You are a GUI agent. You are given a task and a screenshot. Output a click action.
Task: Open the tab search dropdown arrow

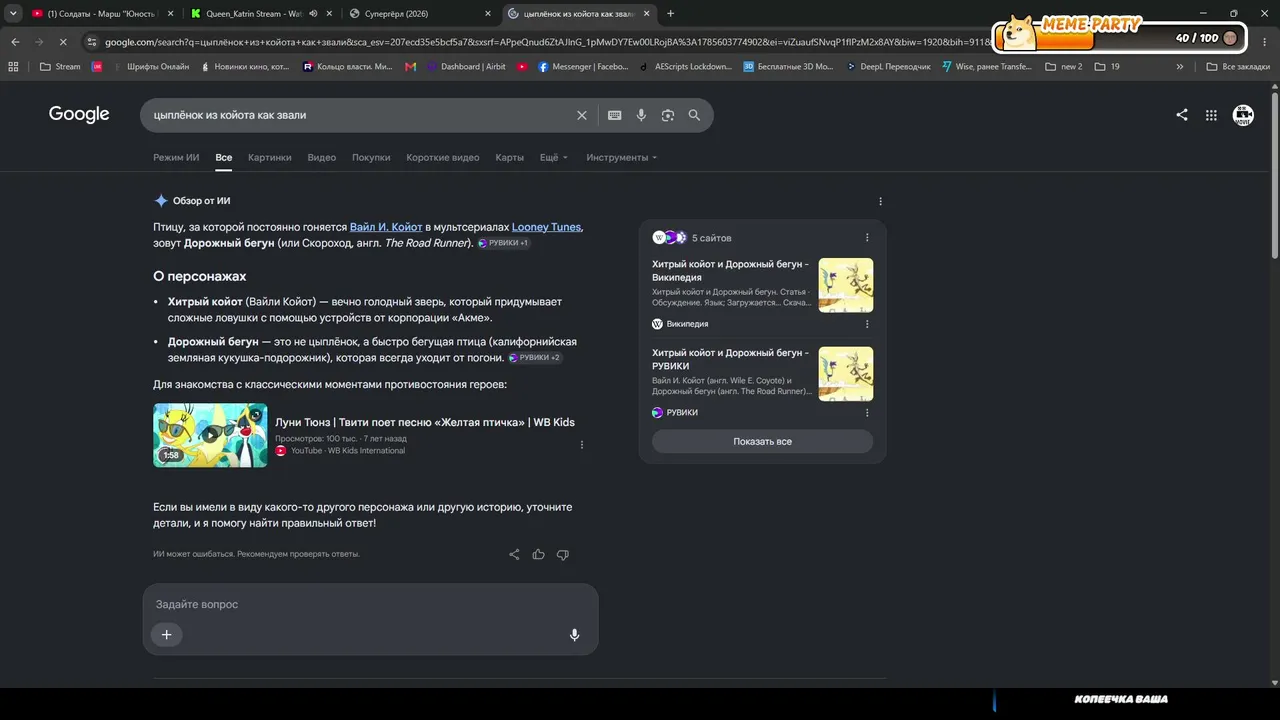coord(13,14)
